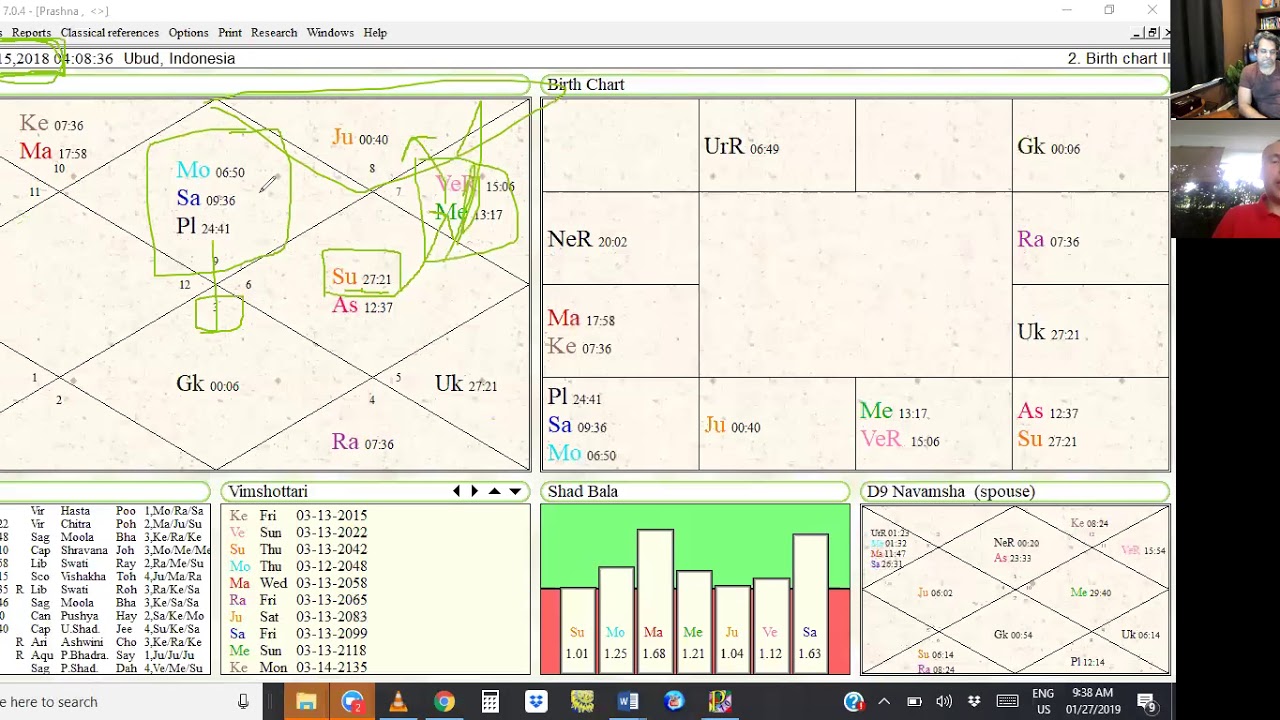1280x720 pixels.
Task: Open the Help menu
Action: pos(375,33)
